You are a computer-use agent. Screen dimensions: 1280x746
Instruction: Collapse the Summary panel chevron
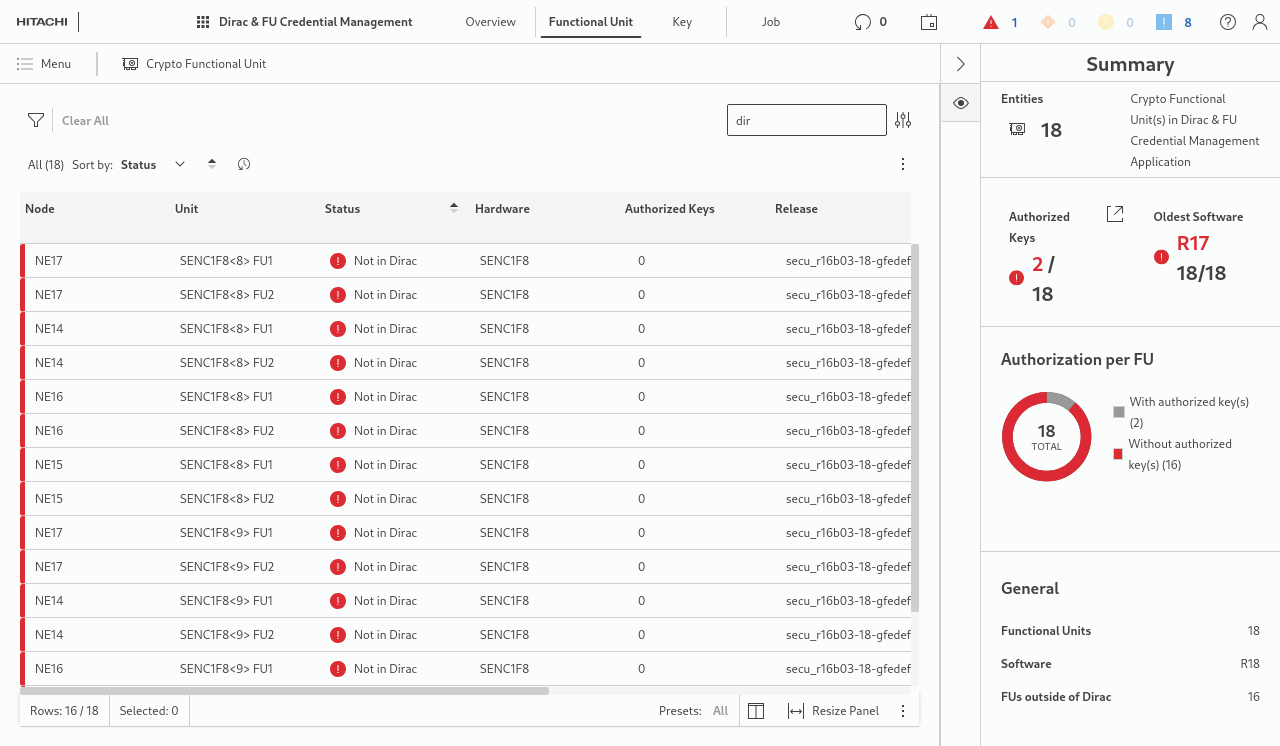click(x=960, y=64)
